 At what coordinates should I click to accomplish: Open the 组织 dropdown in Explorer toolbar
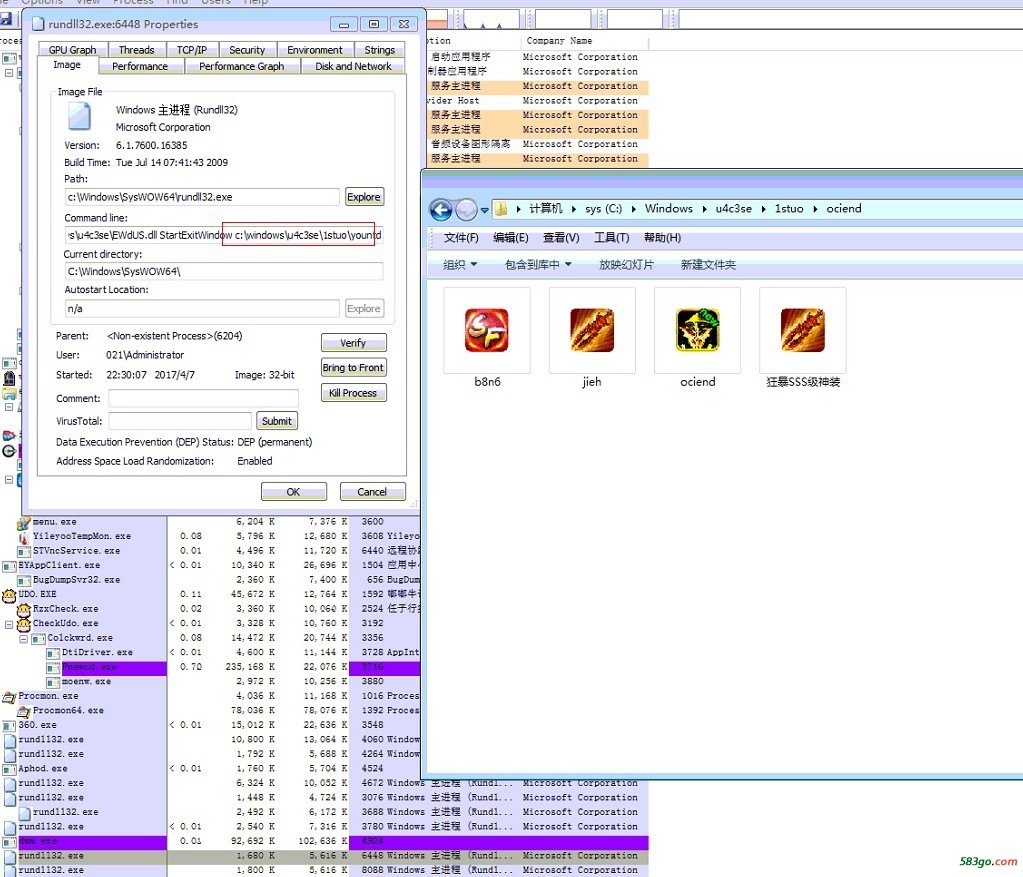[x=460, y=264]
